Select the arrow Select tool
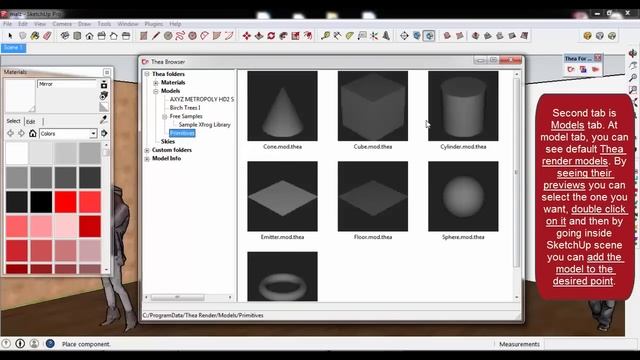This screenshot has width=640, height=360. pos(10,36)
